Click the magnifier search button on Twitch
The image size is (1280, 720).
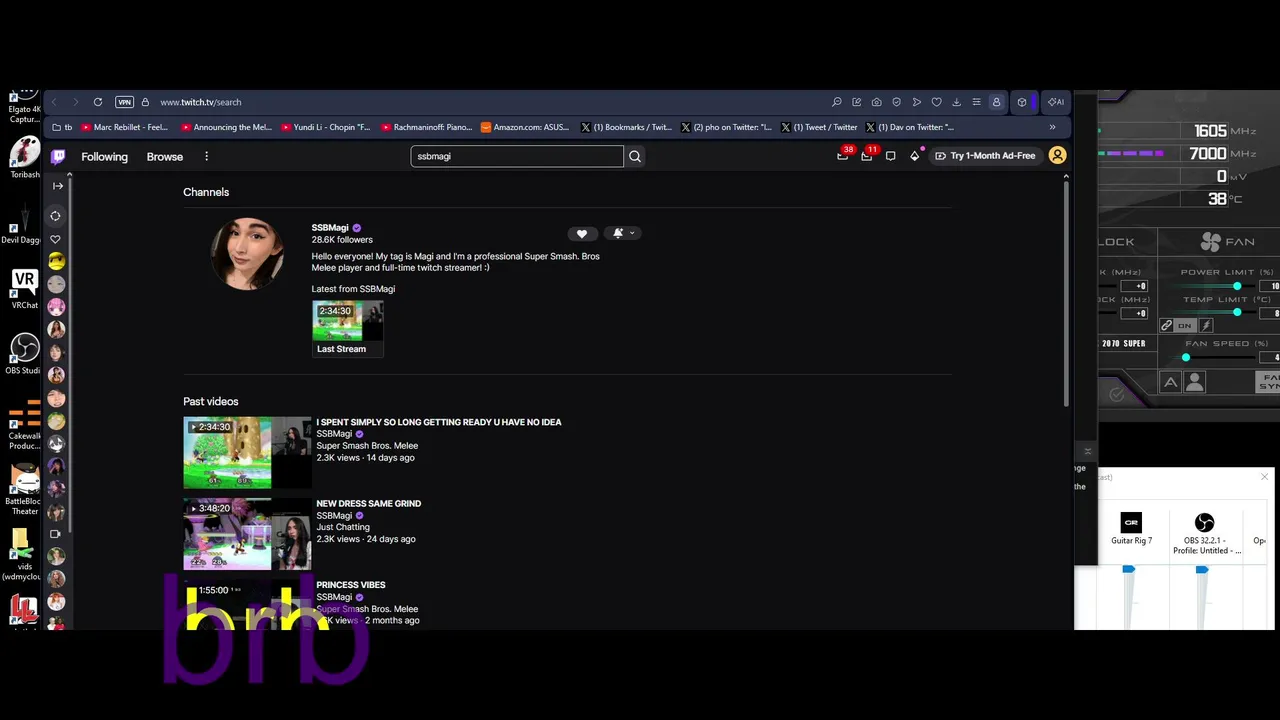pyautogui.click(x=635, y=156)
